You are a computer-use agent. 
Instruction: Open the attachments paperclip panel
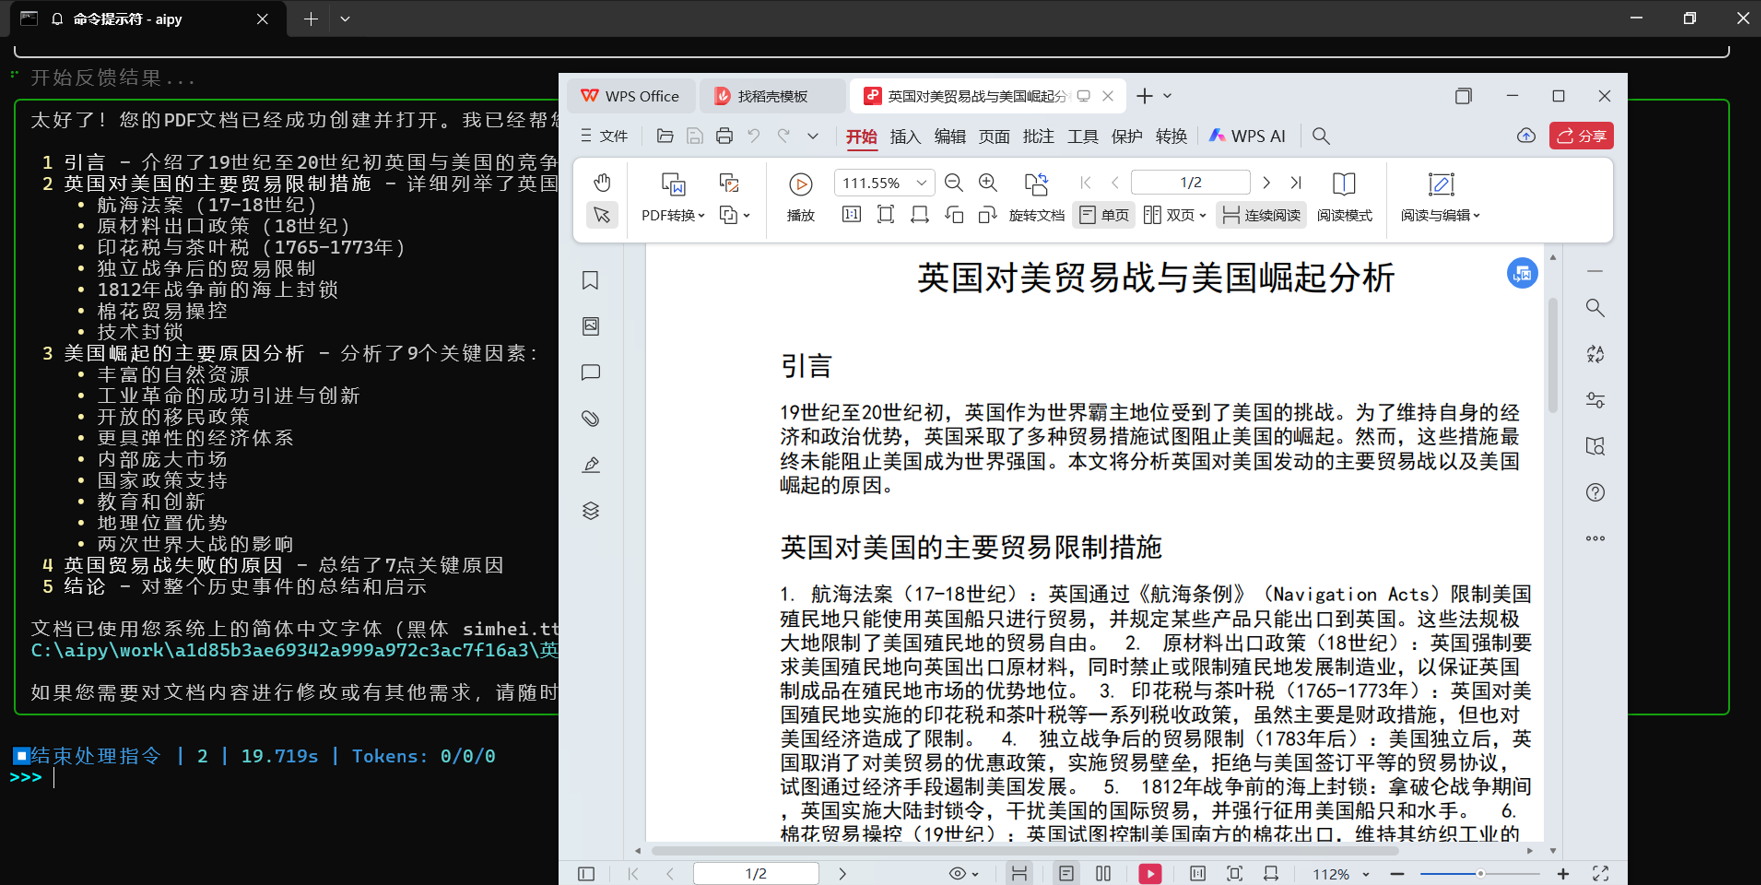click(x=591, y=418)
